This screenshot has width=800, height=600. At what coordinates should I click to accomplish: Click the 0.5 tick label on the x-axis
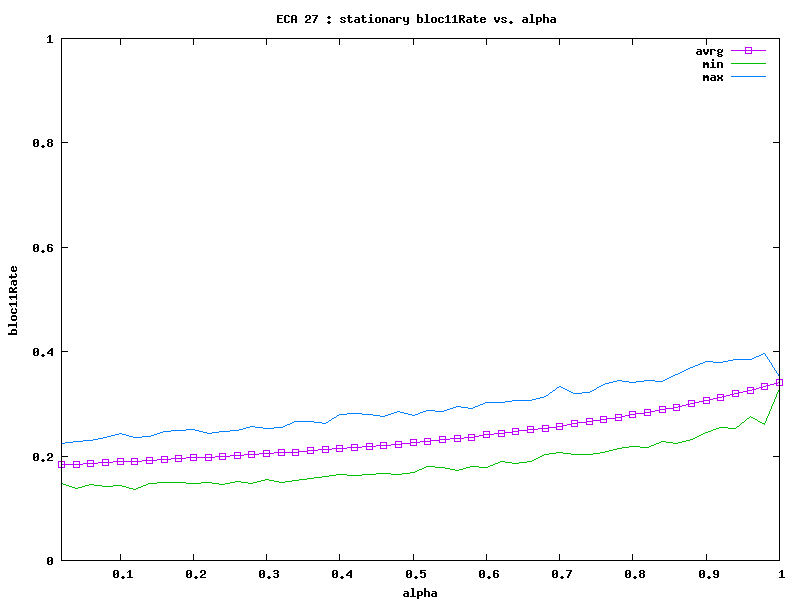tap(413, 575)
